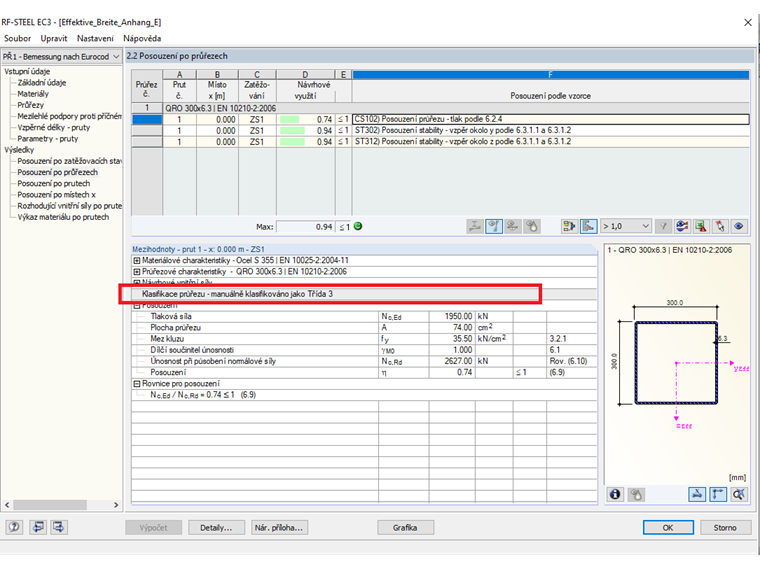
Task: Select Posouzení po prutech tree item
Action: (x=54, y=183)
